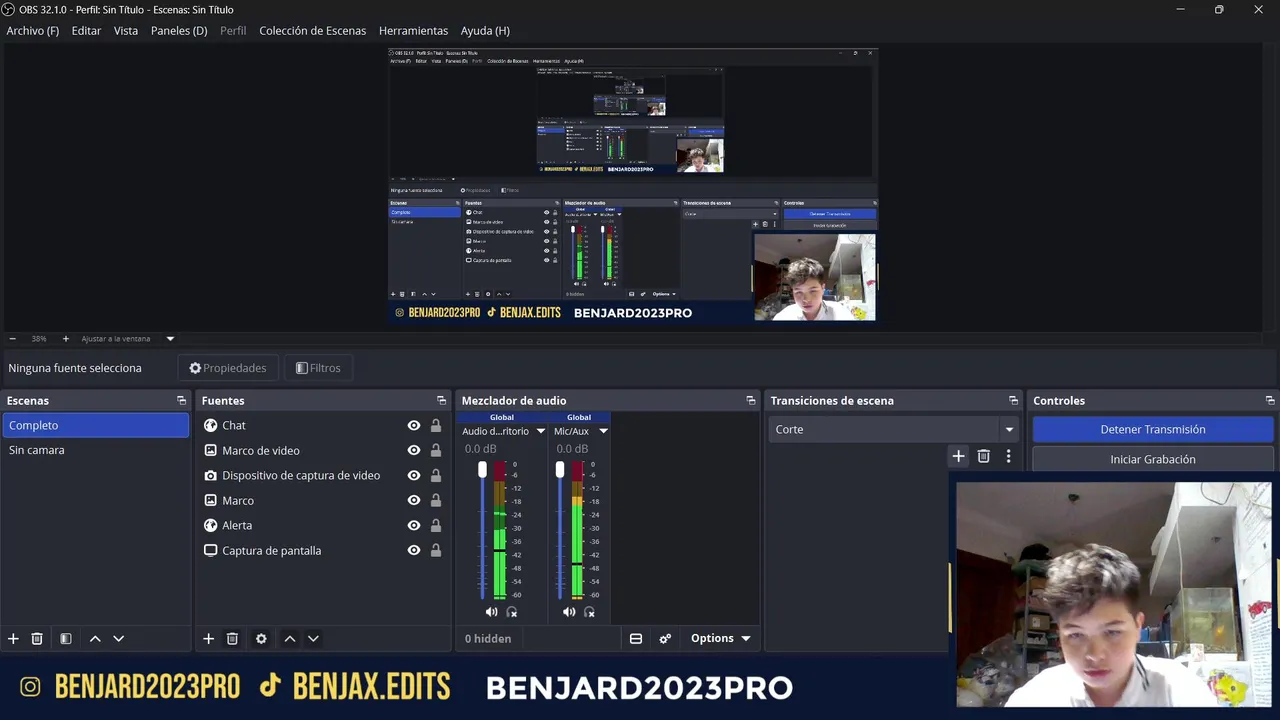The width and height of the screenshot is (1280, 720).
Task: Switch mixer layout icon beside 0 hidden
Action: tap(635, 638)
